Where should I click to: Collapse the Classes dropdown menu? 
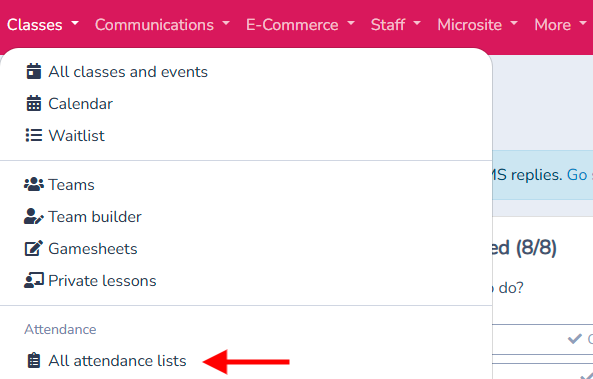coord(43,25)
